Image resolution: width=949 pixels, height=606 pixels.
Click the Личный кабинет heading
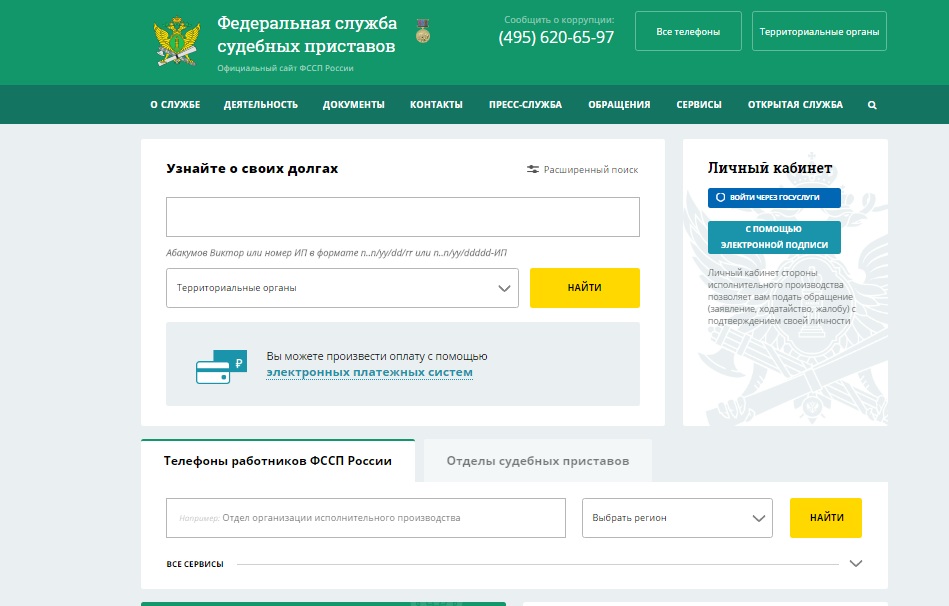point(770,168)
